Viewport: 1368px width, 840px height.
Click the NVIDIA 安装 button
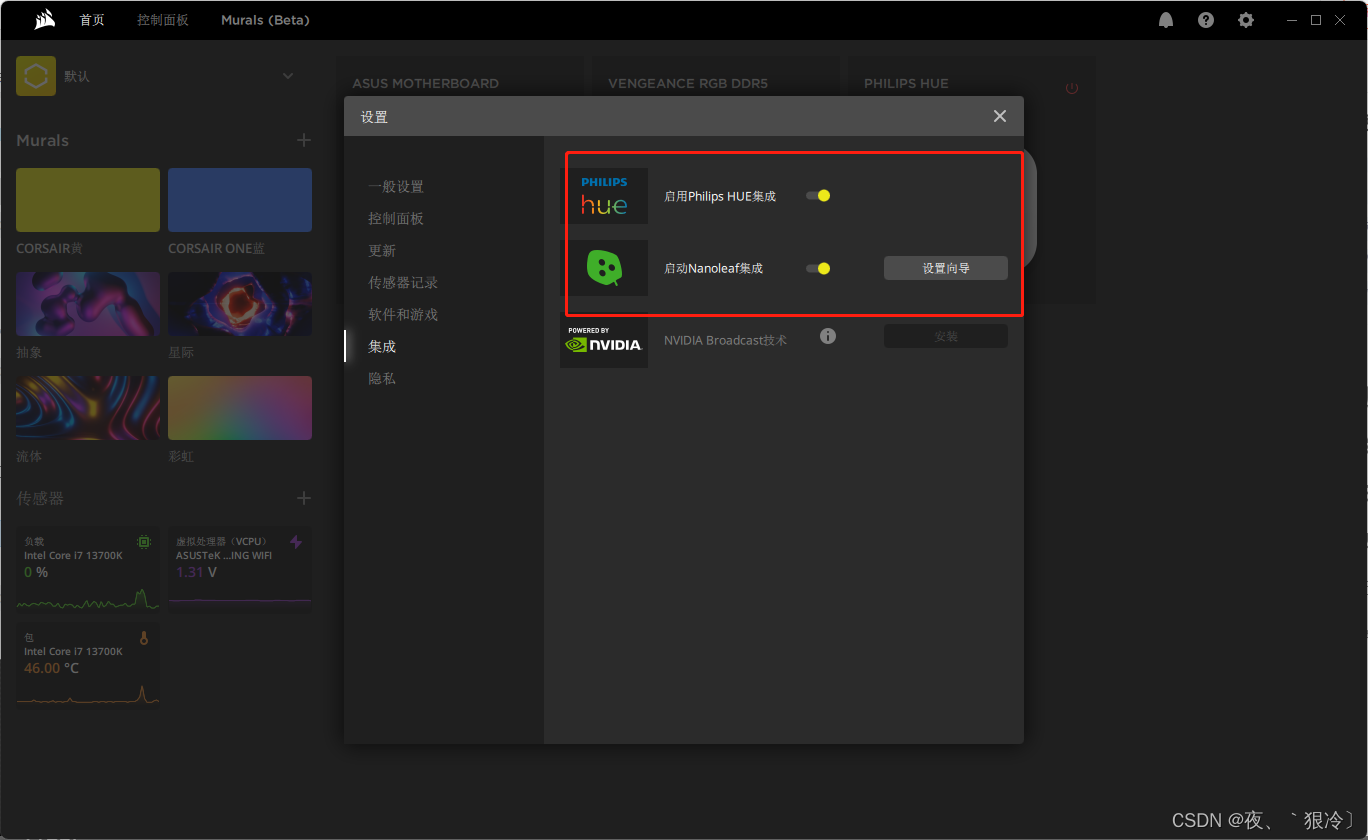click(x=946, y=336)
